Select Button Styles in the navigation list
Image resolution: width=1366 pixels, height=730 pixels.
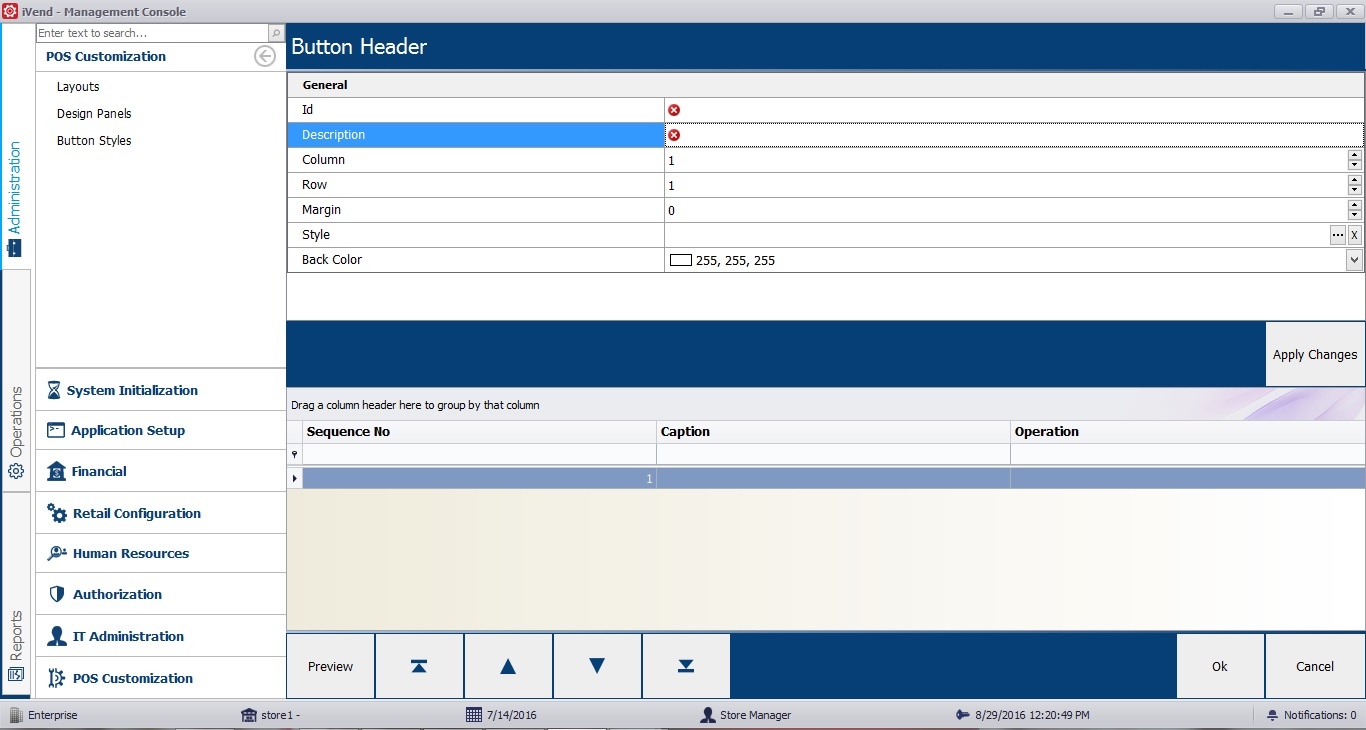[94, 141]
